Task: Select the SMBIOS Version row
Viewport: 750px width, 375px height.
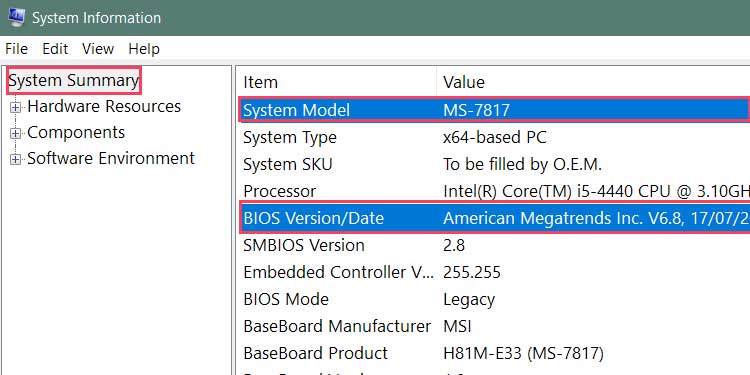Action: coord(494,245)
